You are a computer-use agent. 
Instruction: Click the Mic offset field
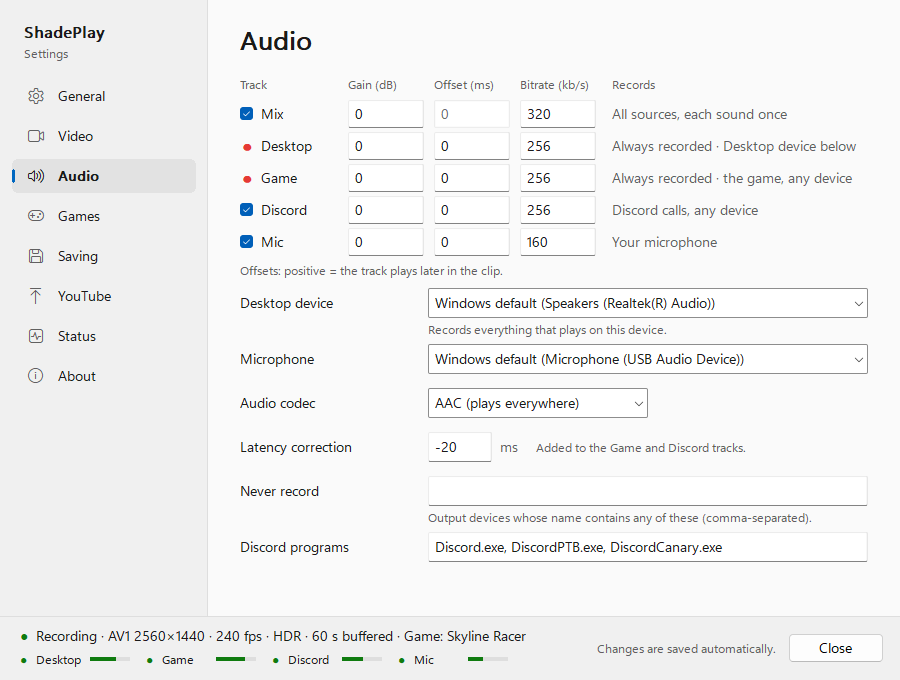[x=472, y=242]
